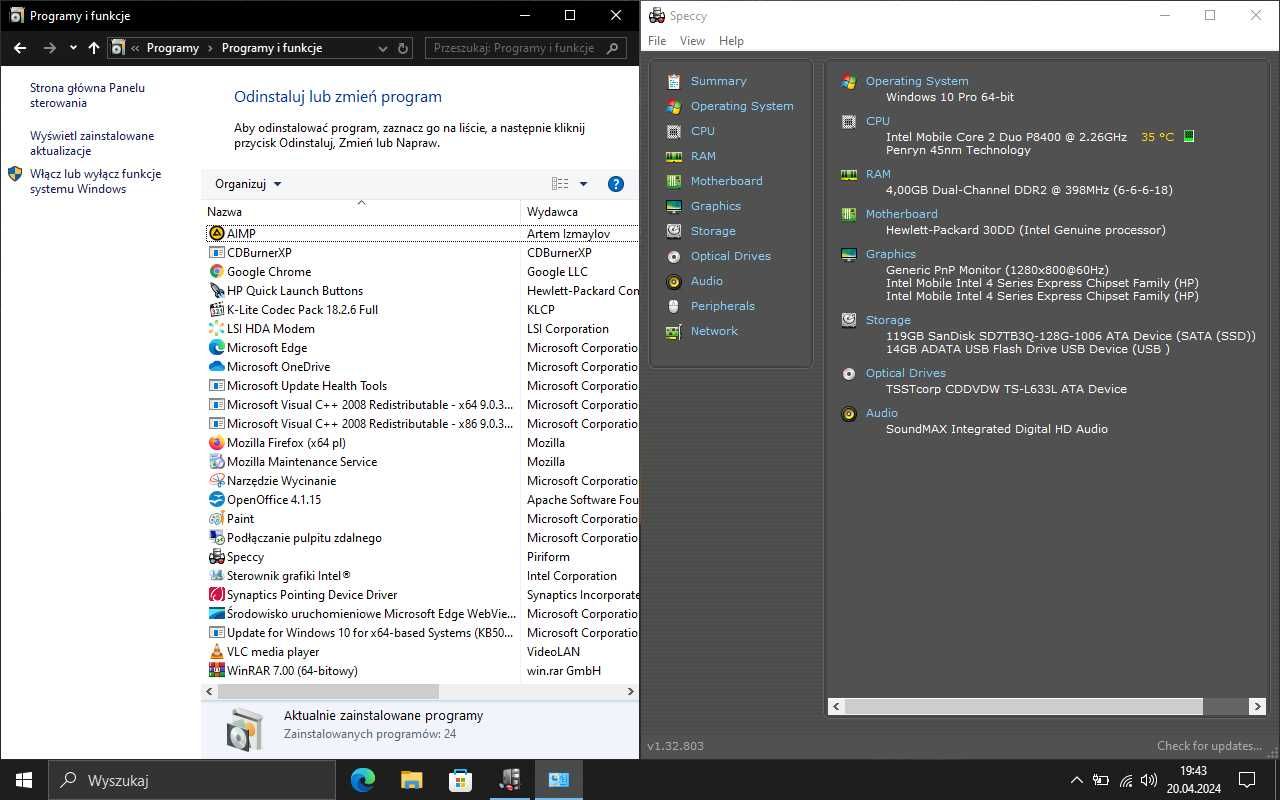This screenshot has width=1280, height=800.
Task: Click the VLC media player cone icon
Action: (x=217, y=651)
